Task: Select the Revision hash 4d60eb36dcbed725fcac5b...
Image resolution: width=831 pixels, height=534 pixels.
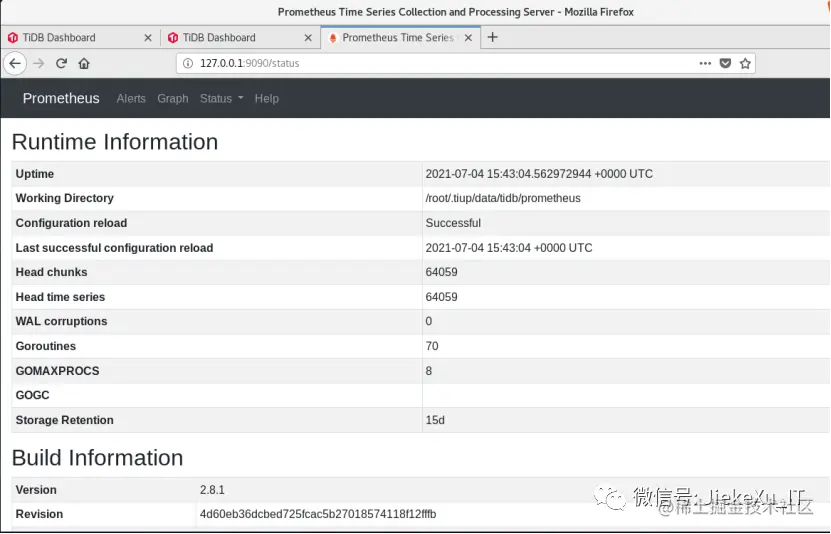Action: 318,514
